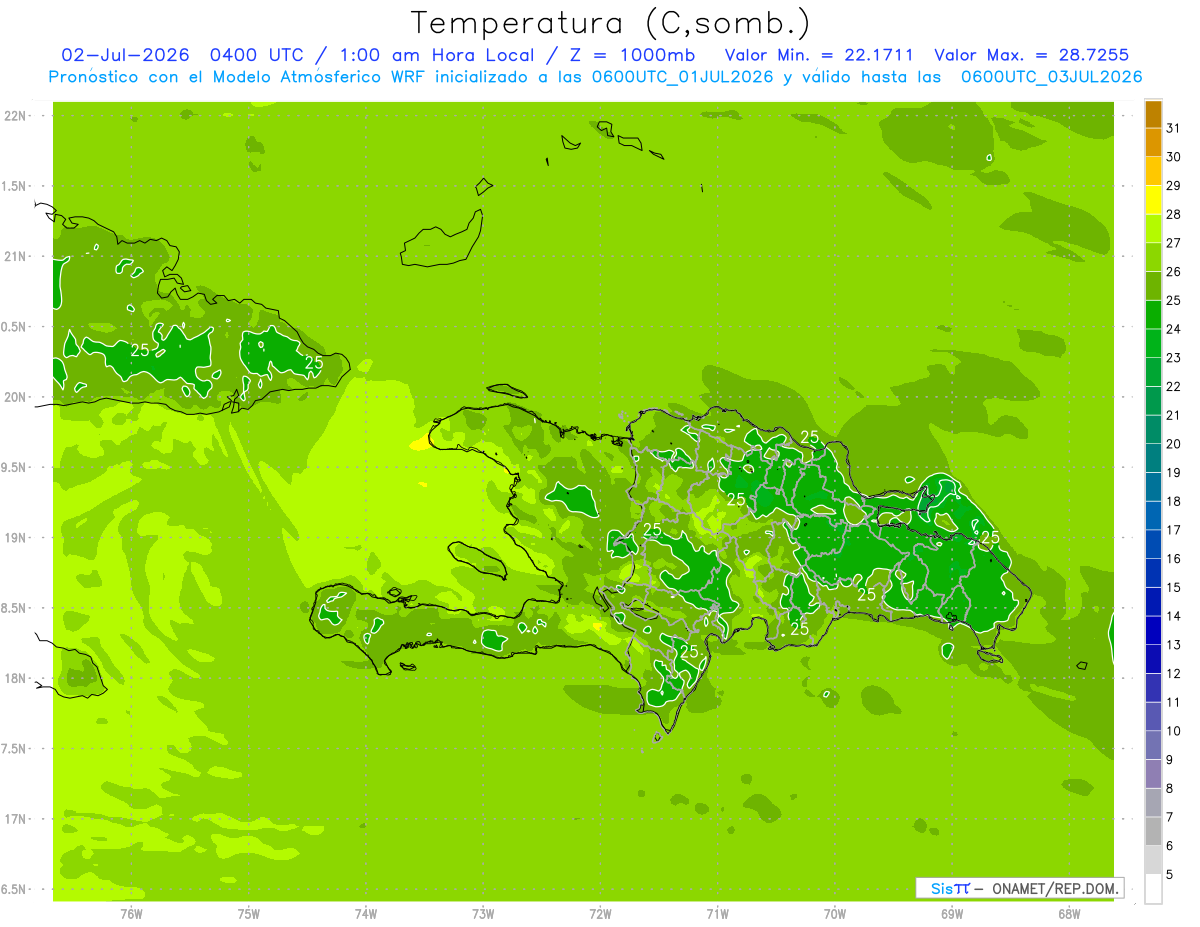Click the '21N' latitude axis label
Screen dimensions: 1200x927
point(16,257)
